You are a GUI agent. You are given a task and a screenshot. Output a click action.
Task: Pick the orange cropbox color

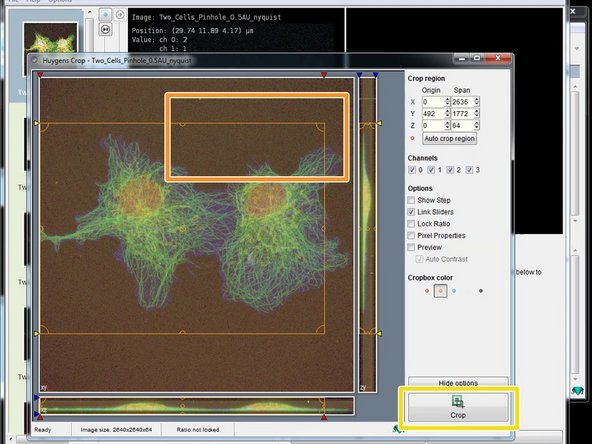click(x=441, y=291)
